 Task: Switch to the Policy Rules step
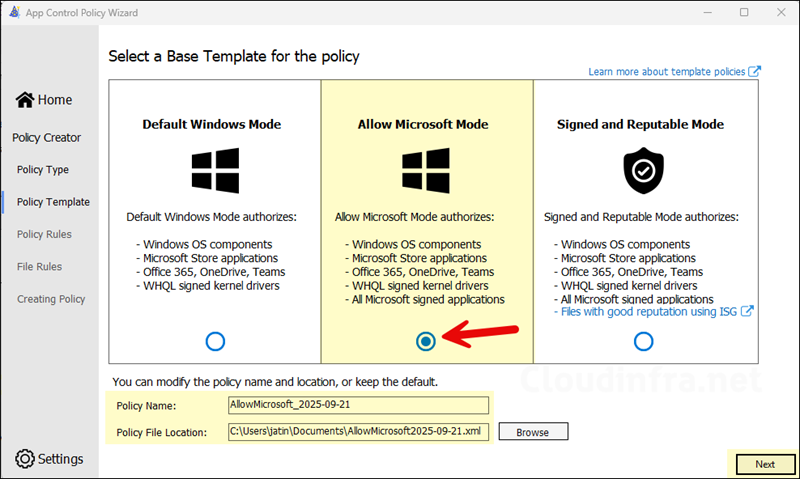point(46,234)
